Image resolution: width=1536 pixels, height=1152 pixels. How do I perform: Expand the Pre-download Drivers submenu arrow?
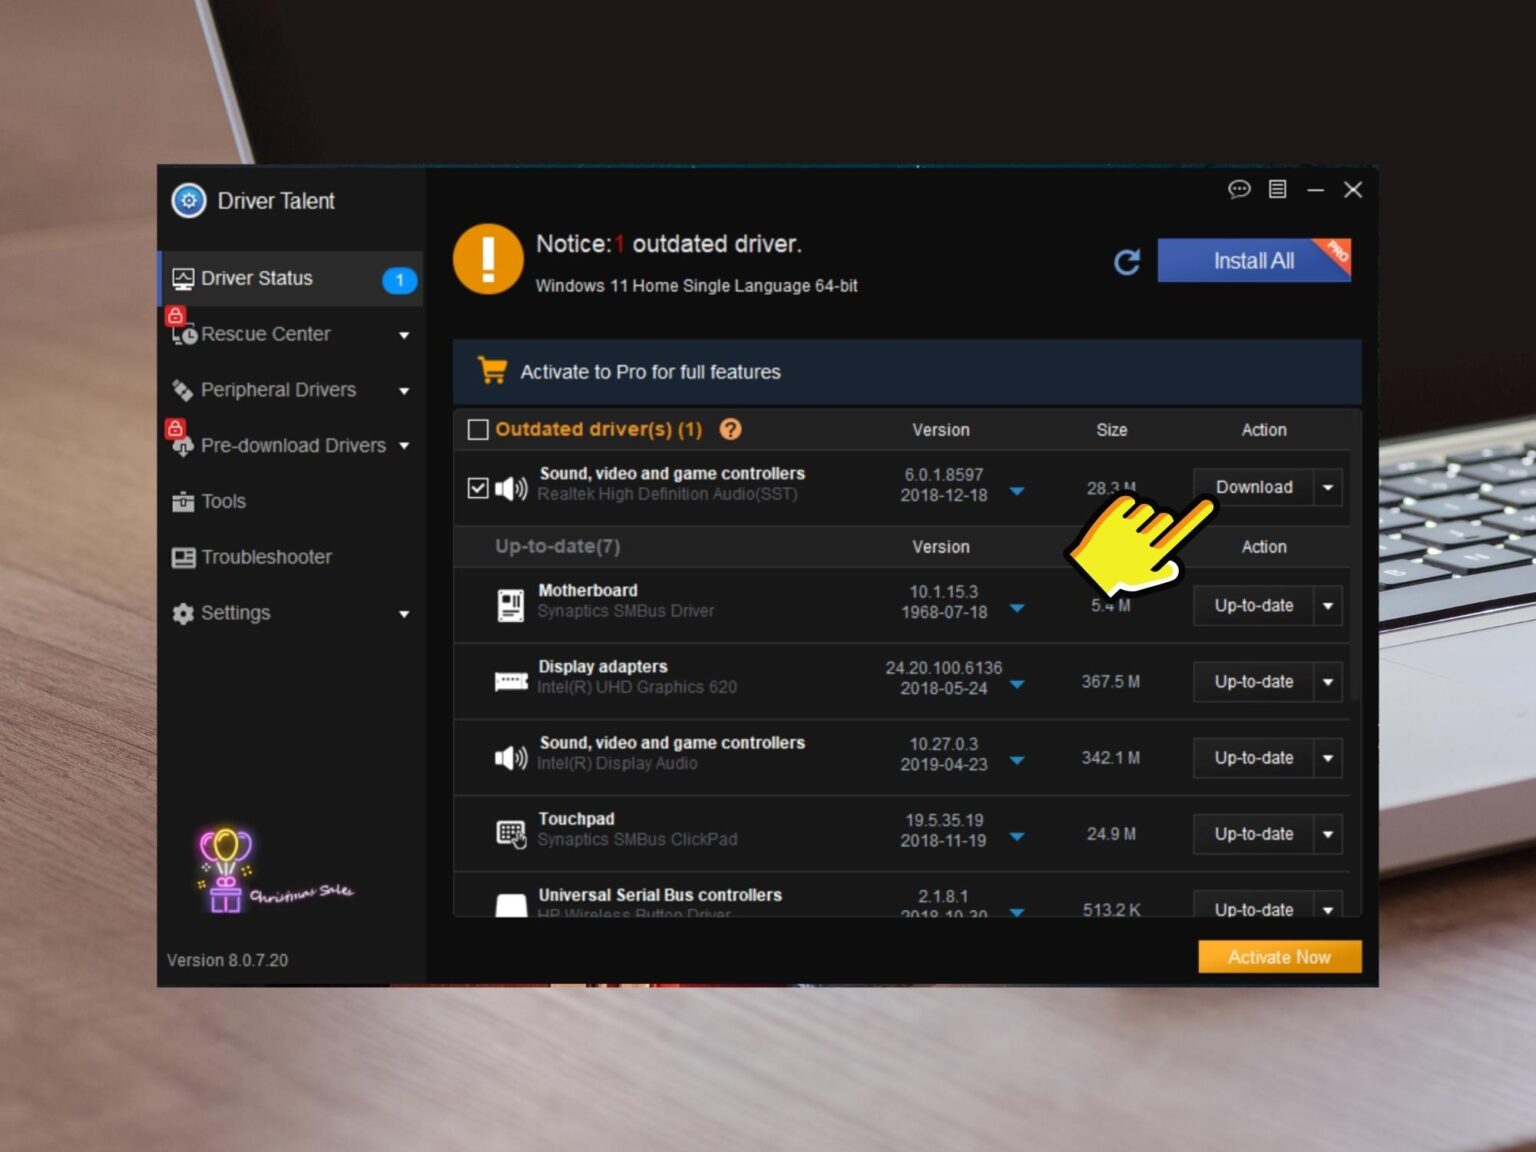pos(404,446)
